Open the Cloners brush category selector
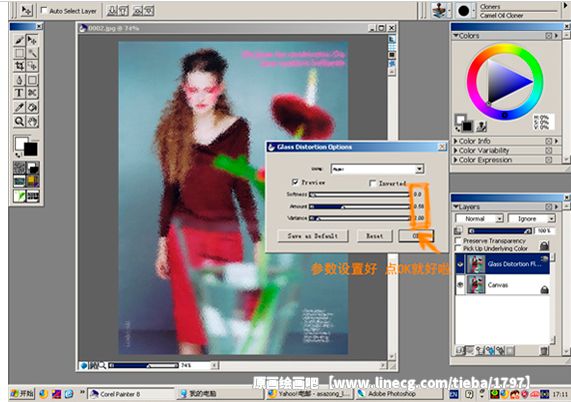571x402 pixels. pos(441,11)
